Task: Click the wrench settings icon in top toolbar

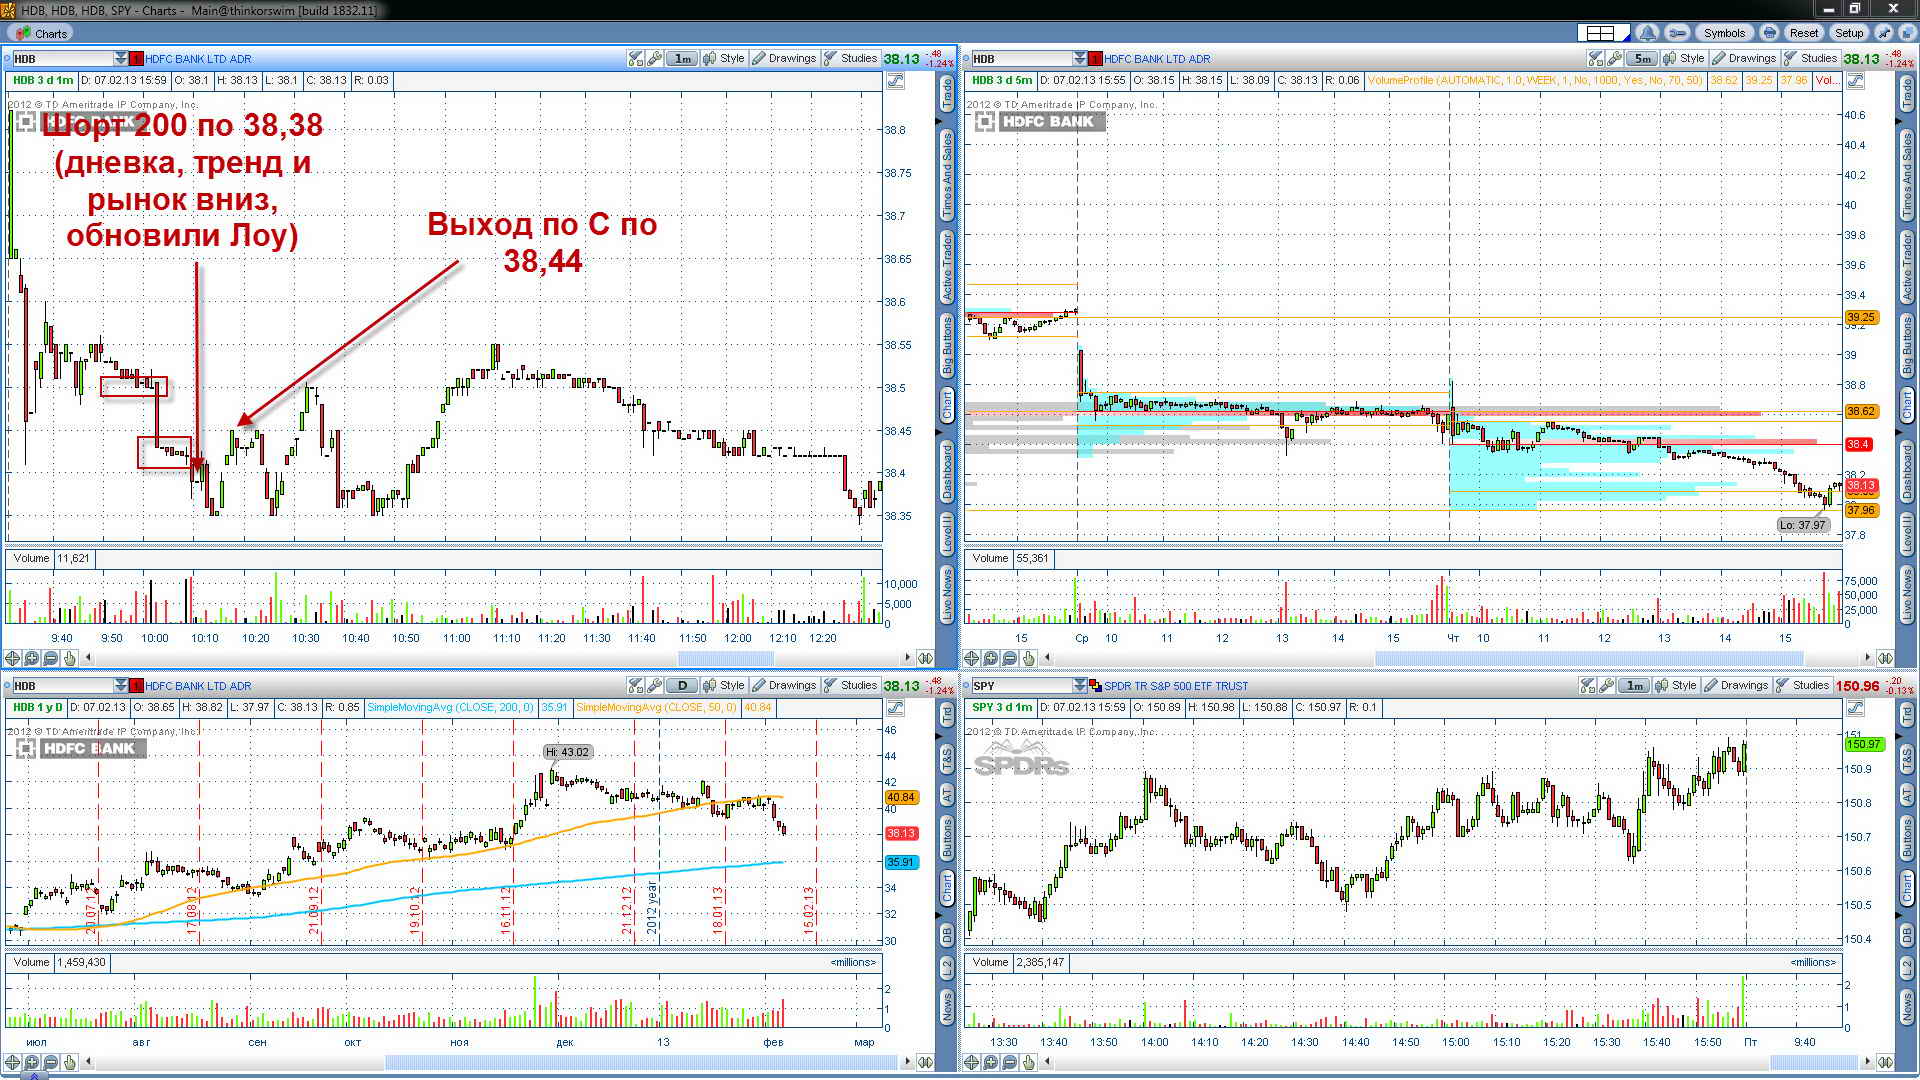Action: (1678, 33)
